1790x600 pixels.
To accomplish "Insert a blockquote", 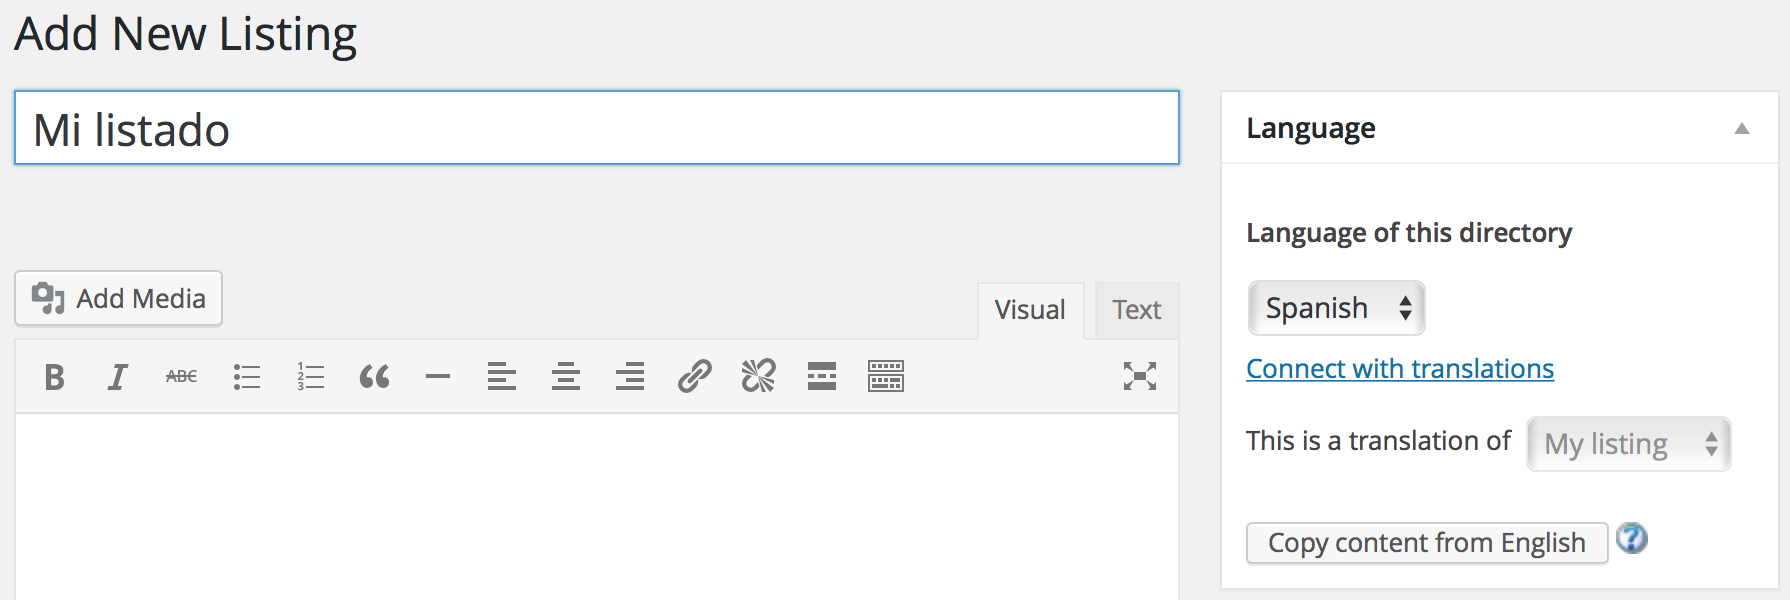I will pyautogui.click(x=374, y=377).
